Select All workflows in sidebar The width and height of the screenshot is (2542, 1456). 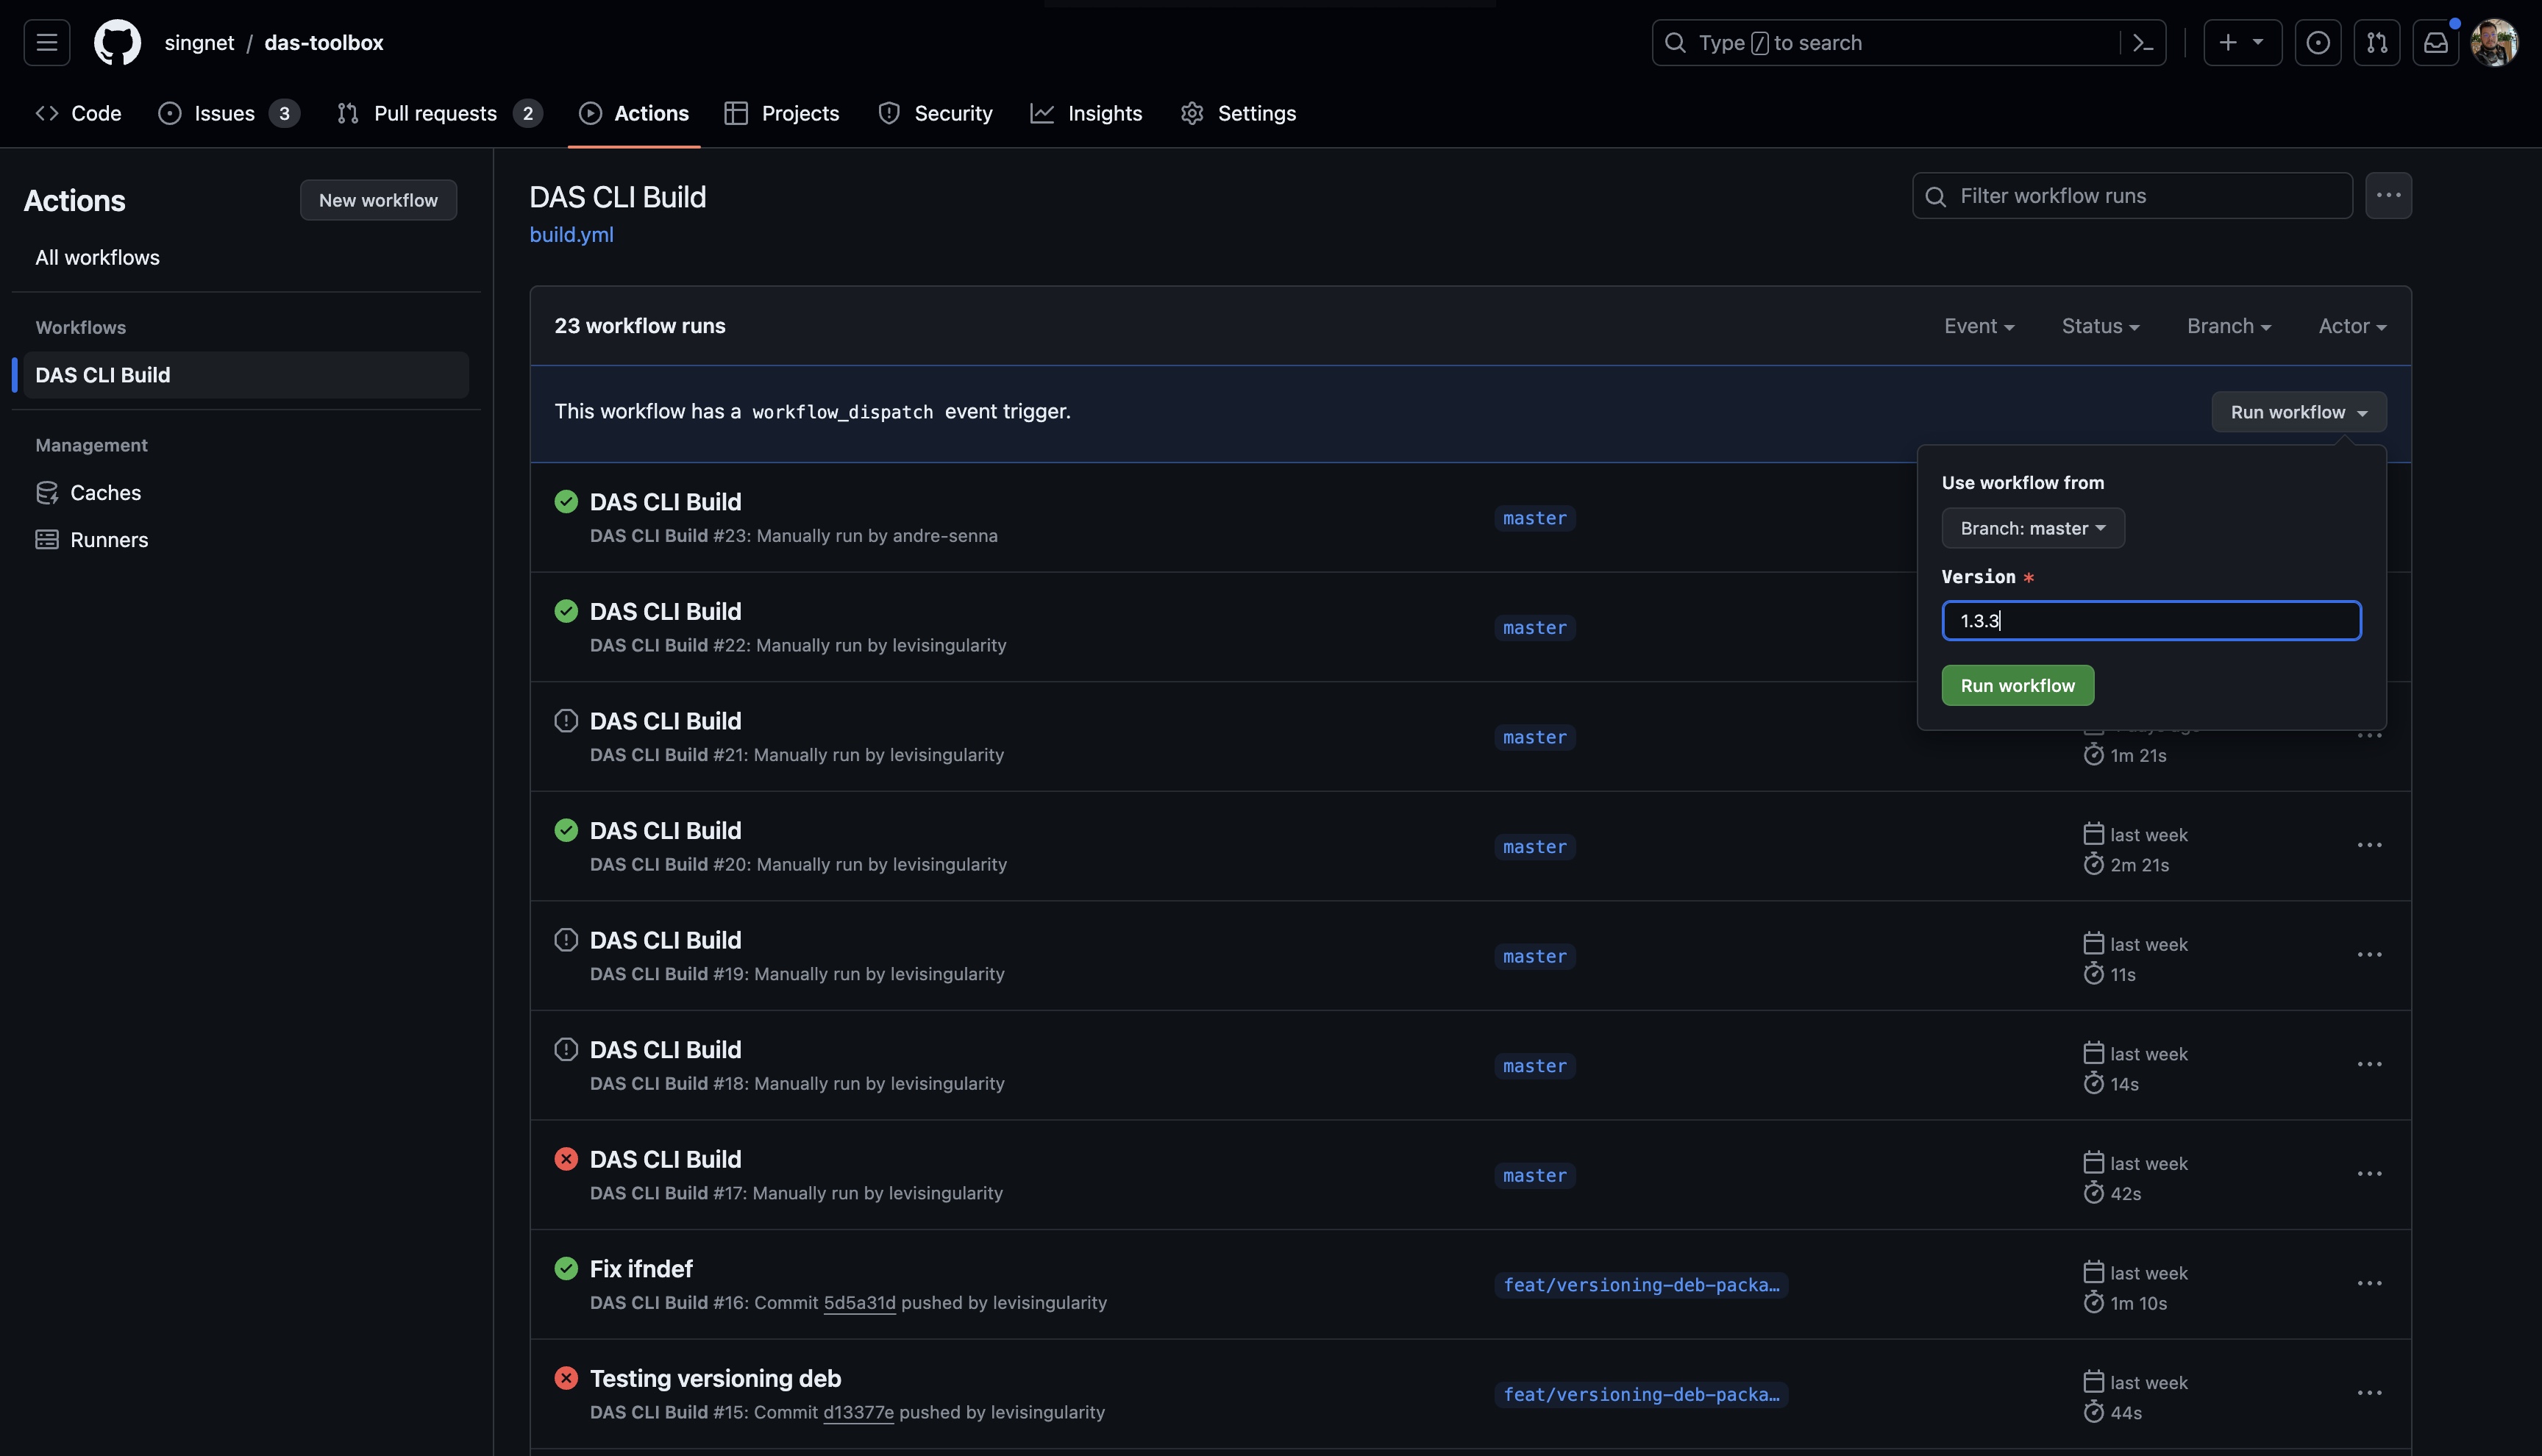[x=97, y=258]
